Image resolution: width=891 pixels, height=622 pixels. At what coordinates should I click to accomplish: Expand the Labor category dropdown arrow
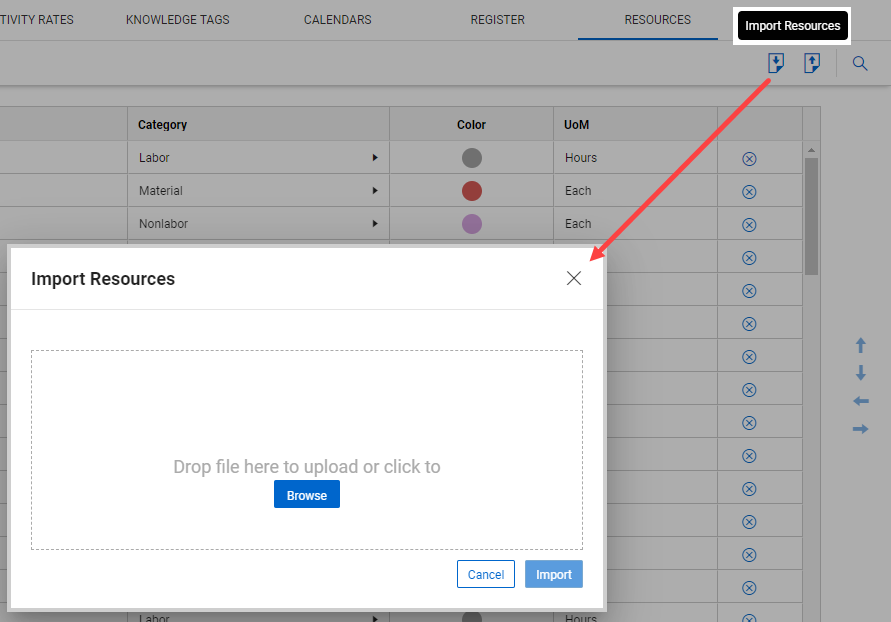375,157
